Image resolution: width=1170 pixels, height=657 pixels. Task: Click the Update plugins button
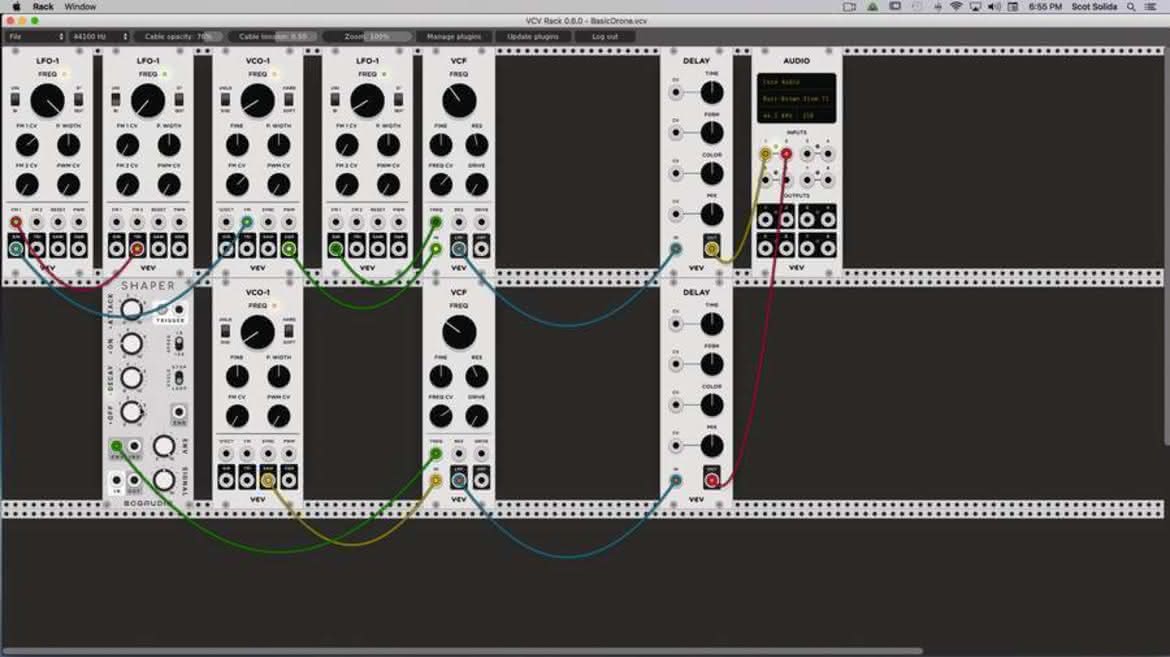(533, 37)
